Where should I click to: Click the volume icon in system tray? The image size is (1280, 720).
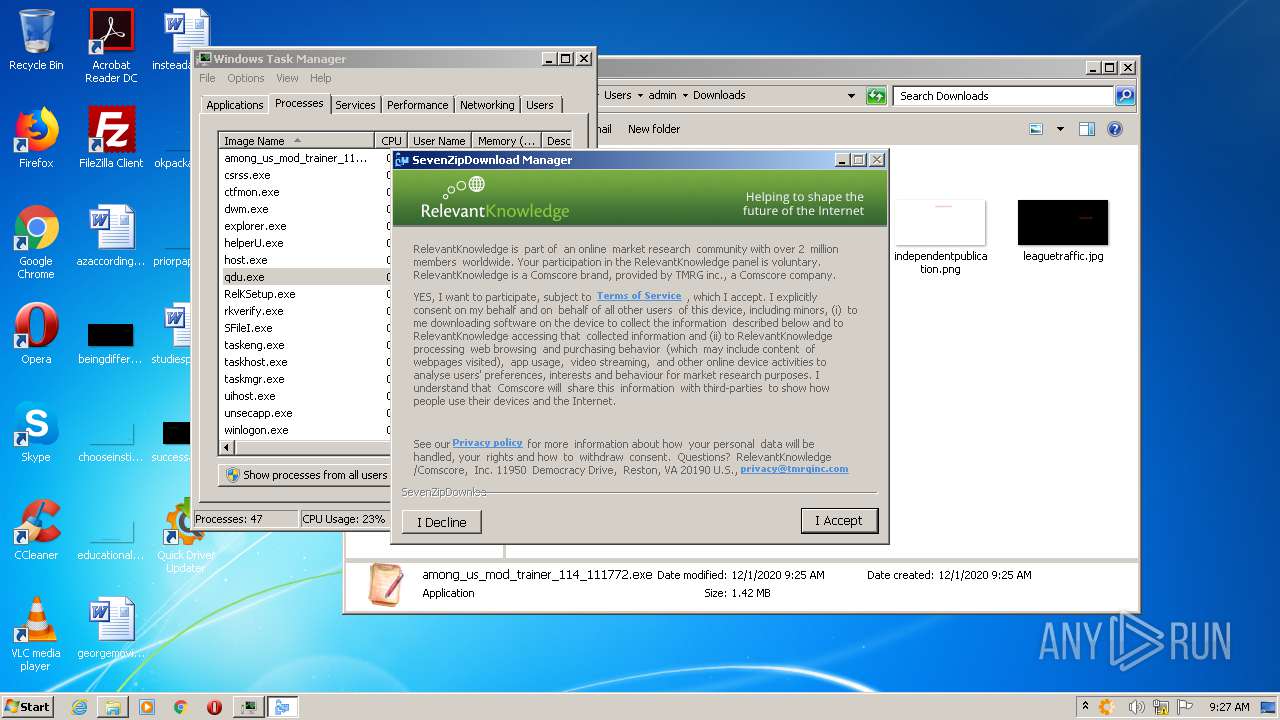[1135, 707]
